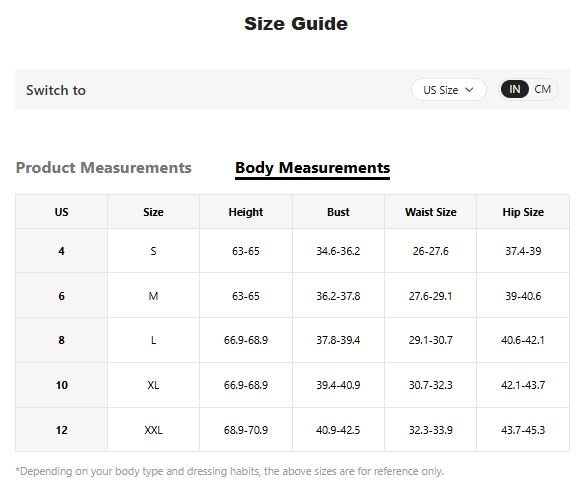Click hip value 43.7-45.3
Screen dimensions: 585x484
coord(523,430)
